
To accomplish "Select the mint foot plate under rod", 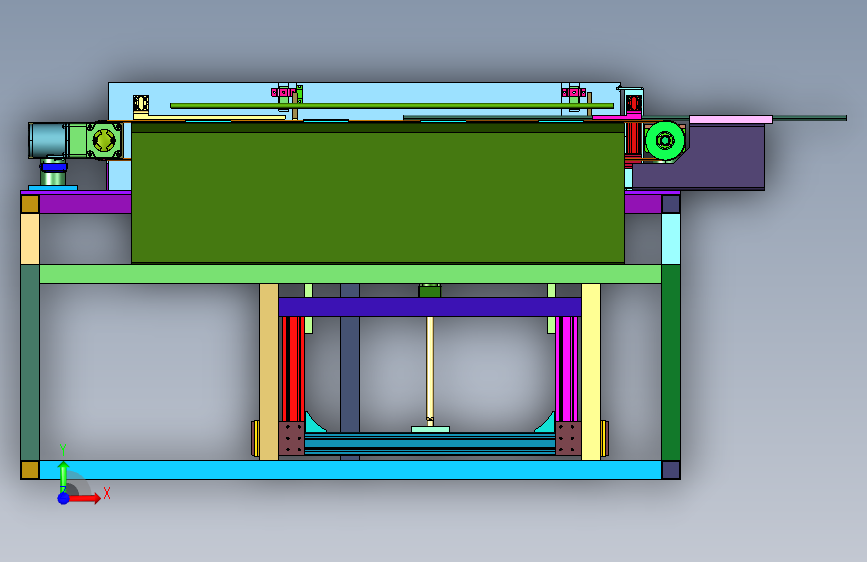I will tap(430, 429).
